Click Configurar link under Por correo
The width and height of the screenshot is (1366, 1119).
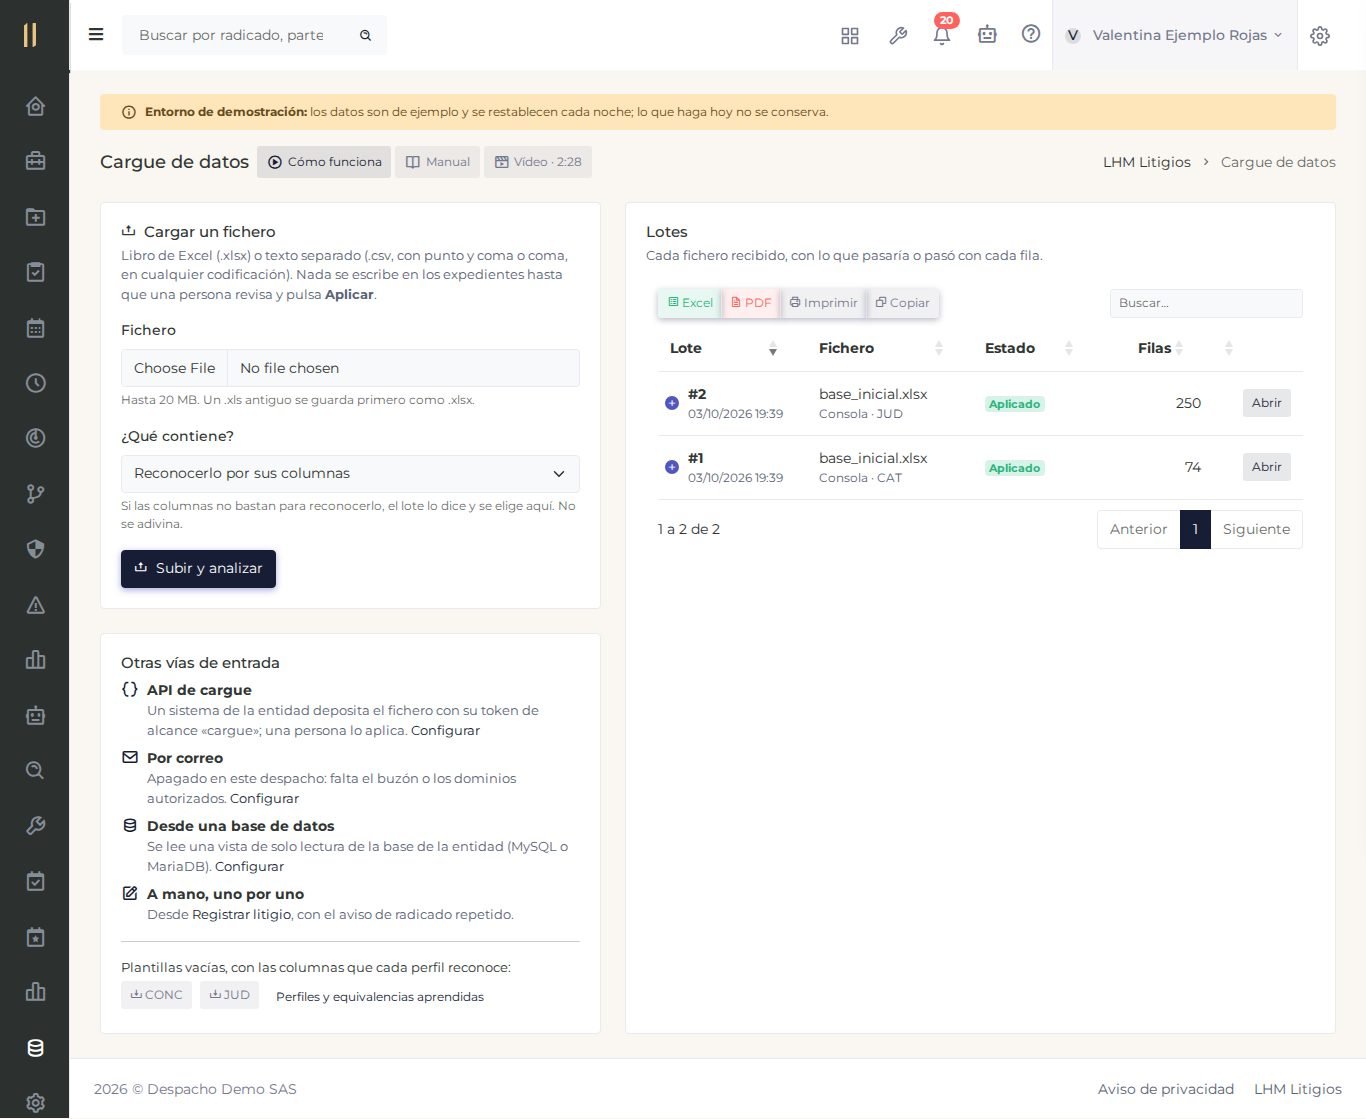264,799
